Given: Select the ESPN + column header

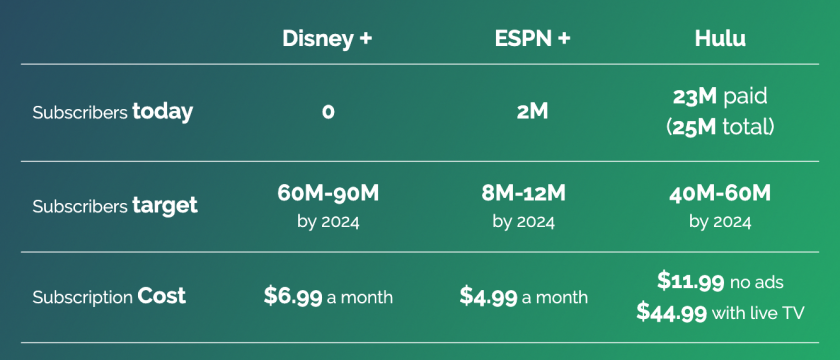Looking at the screenshot, I should click(x=532, y=39).
